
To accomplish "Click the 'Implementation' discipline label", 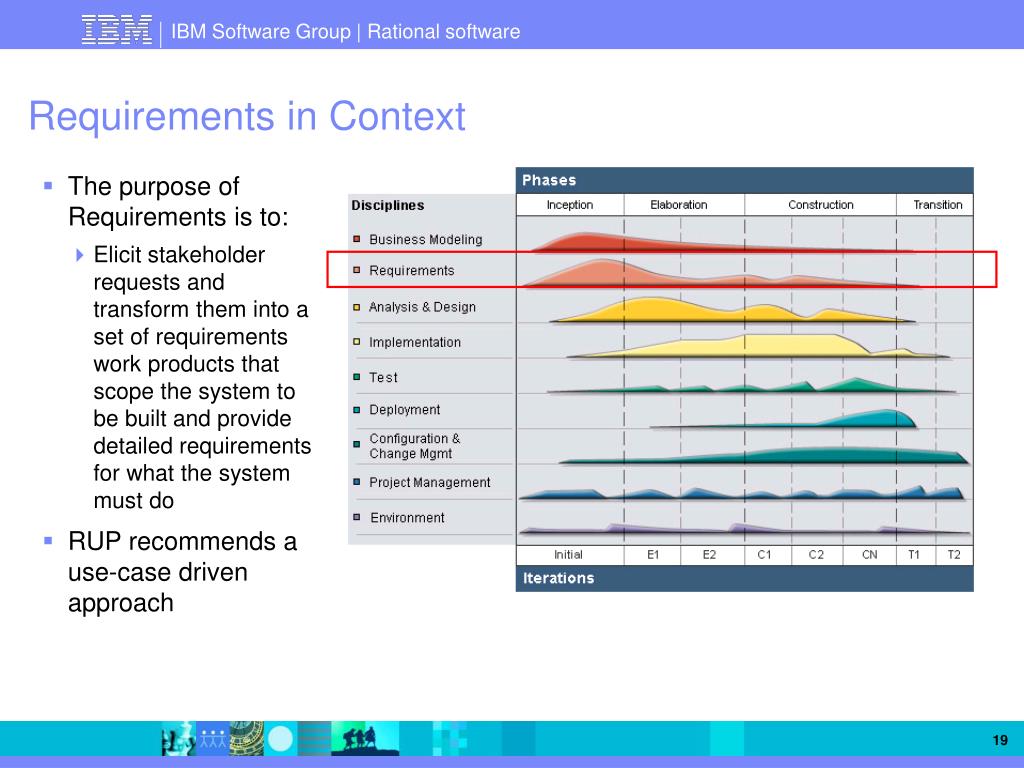I will (x=415, y=342).
